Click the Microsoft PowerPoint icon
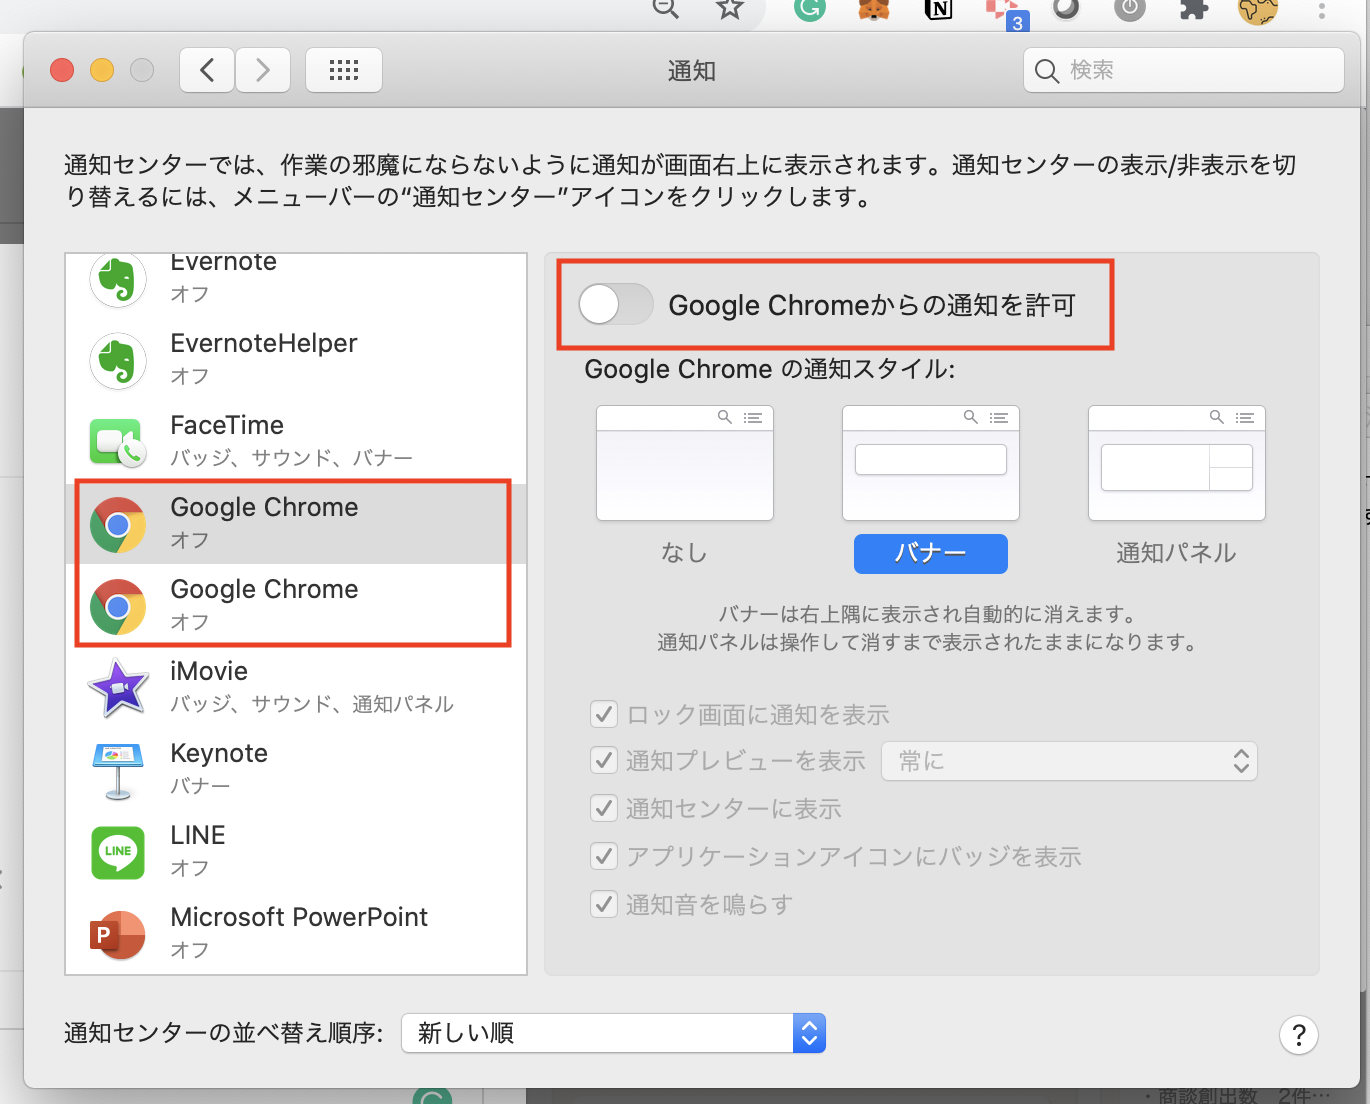This screenshot has height=1104, width=1370. point(118,934)
